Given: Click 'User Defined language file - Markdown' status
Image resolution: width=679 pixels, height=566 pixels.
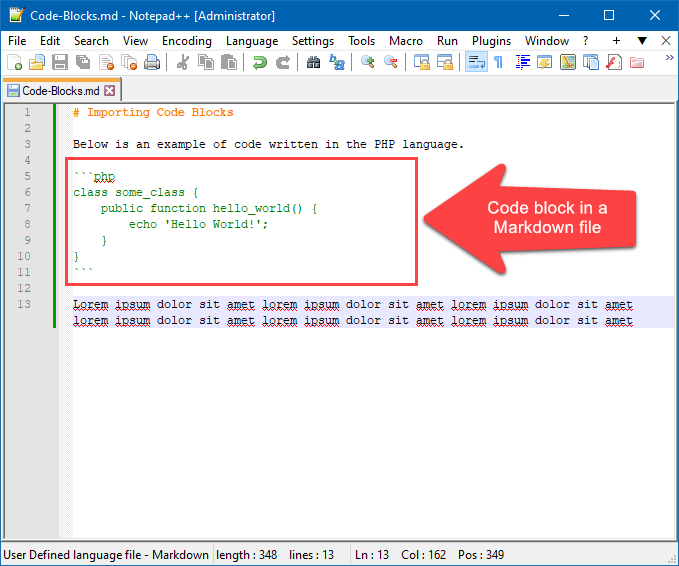Looking at the screenshot, I should tap(106, 555).
